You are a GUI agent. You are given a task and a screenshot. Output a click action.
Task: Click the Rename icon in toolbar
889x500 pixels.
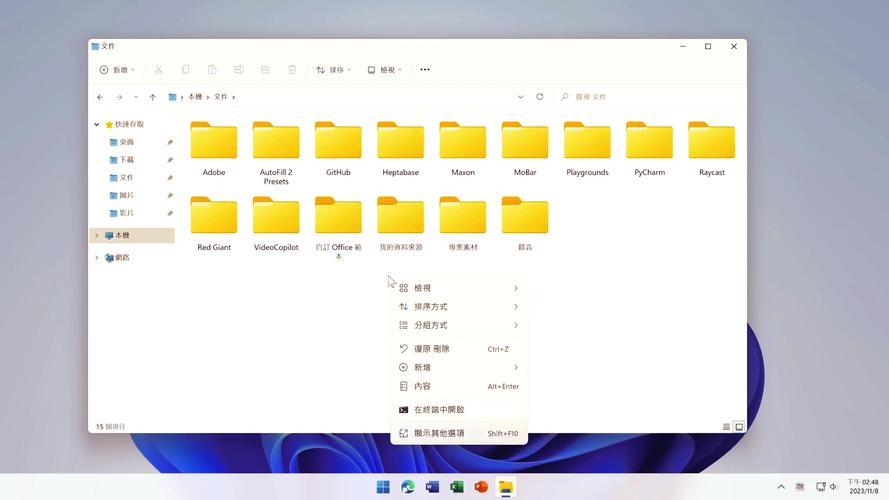tap(239, 70)
